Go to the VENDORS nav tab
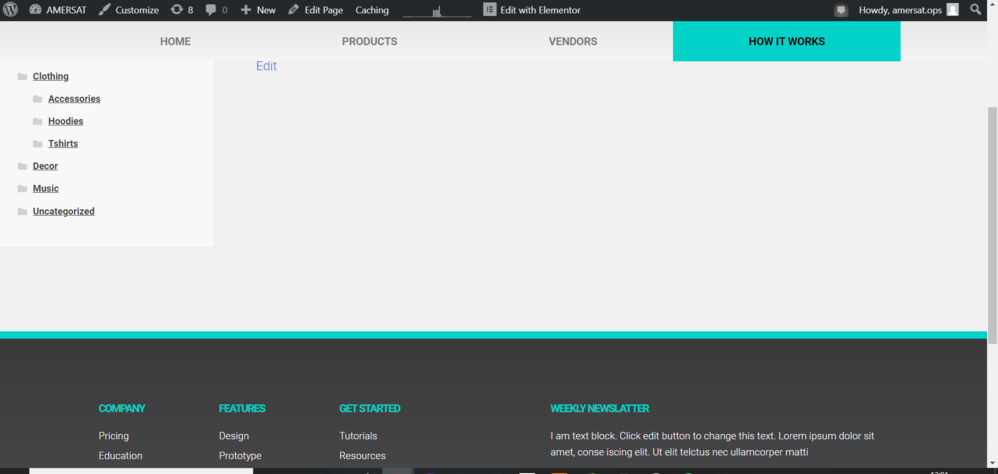The width and height of the screenshot is (998, 474). point(573,41)
